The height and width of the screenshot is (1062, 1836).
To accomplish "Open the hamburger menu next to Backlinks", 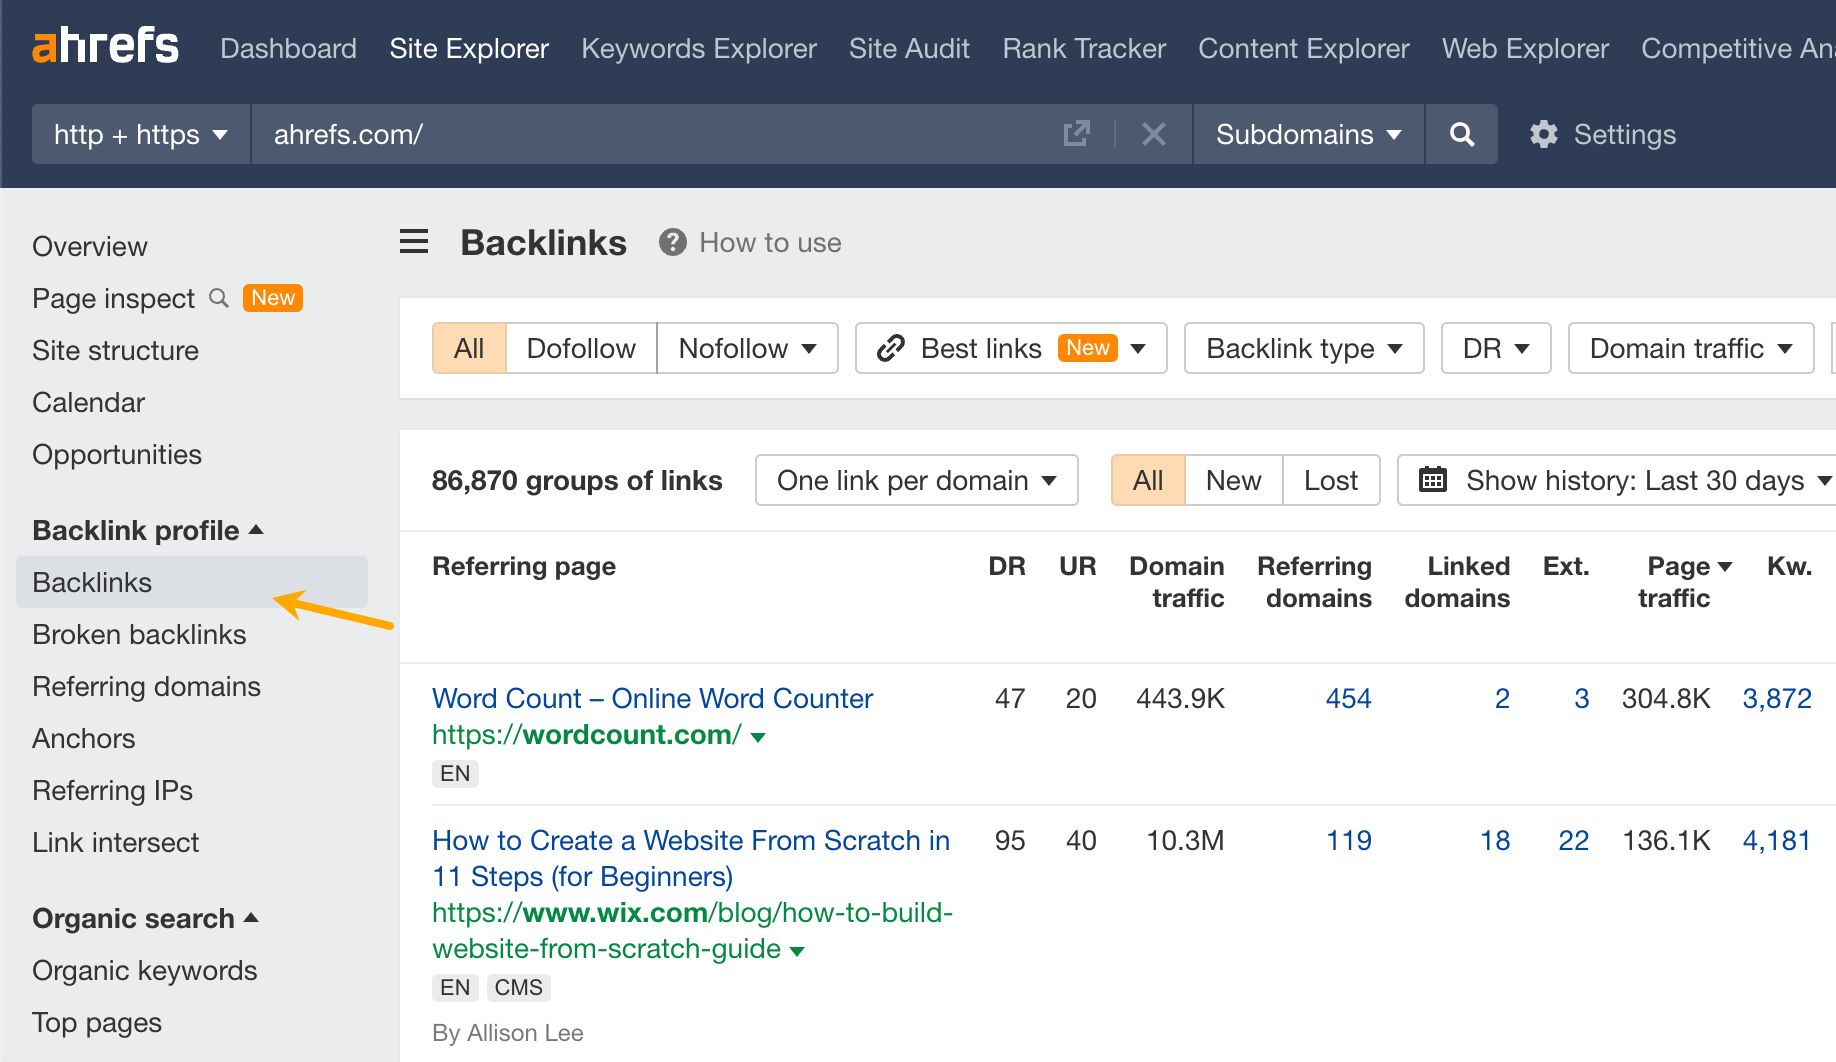I will tap(413, 241).
